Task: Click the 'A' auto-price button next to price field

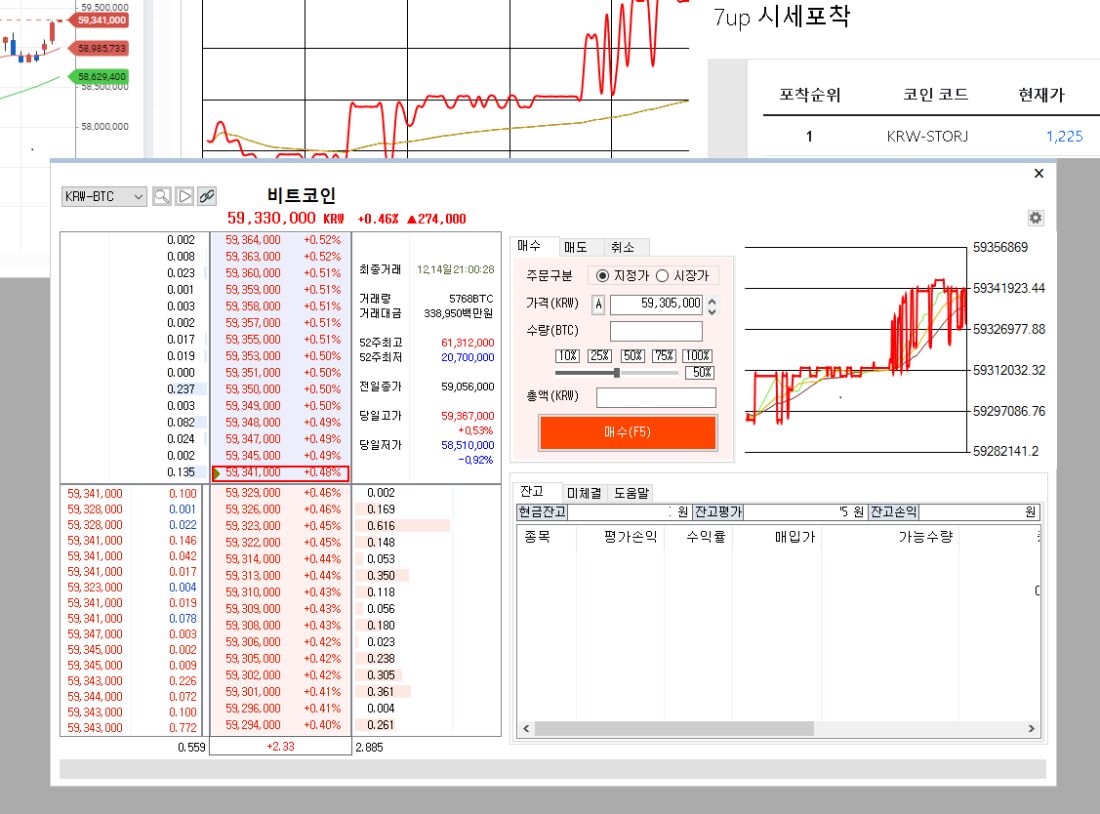Action: coord(599,304)
